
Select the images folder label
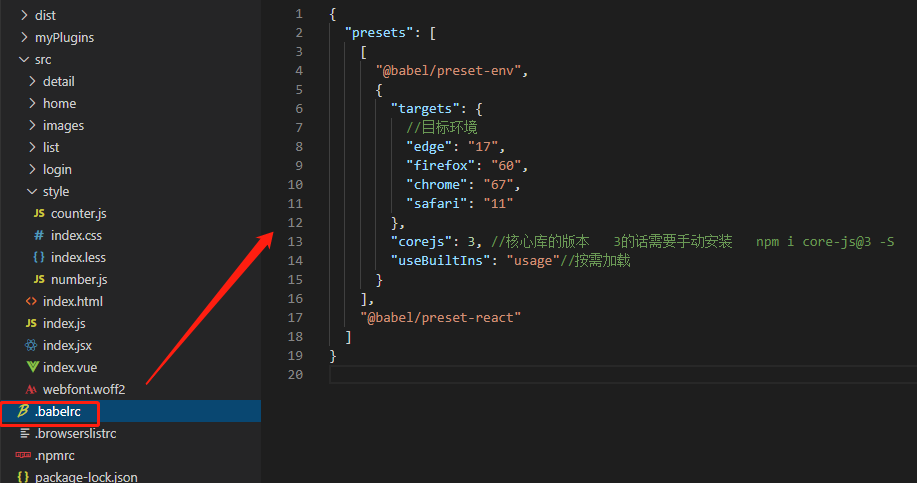[63, 126]
